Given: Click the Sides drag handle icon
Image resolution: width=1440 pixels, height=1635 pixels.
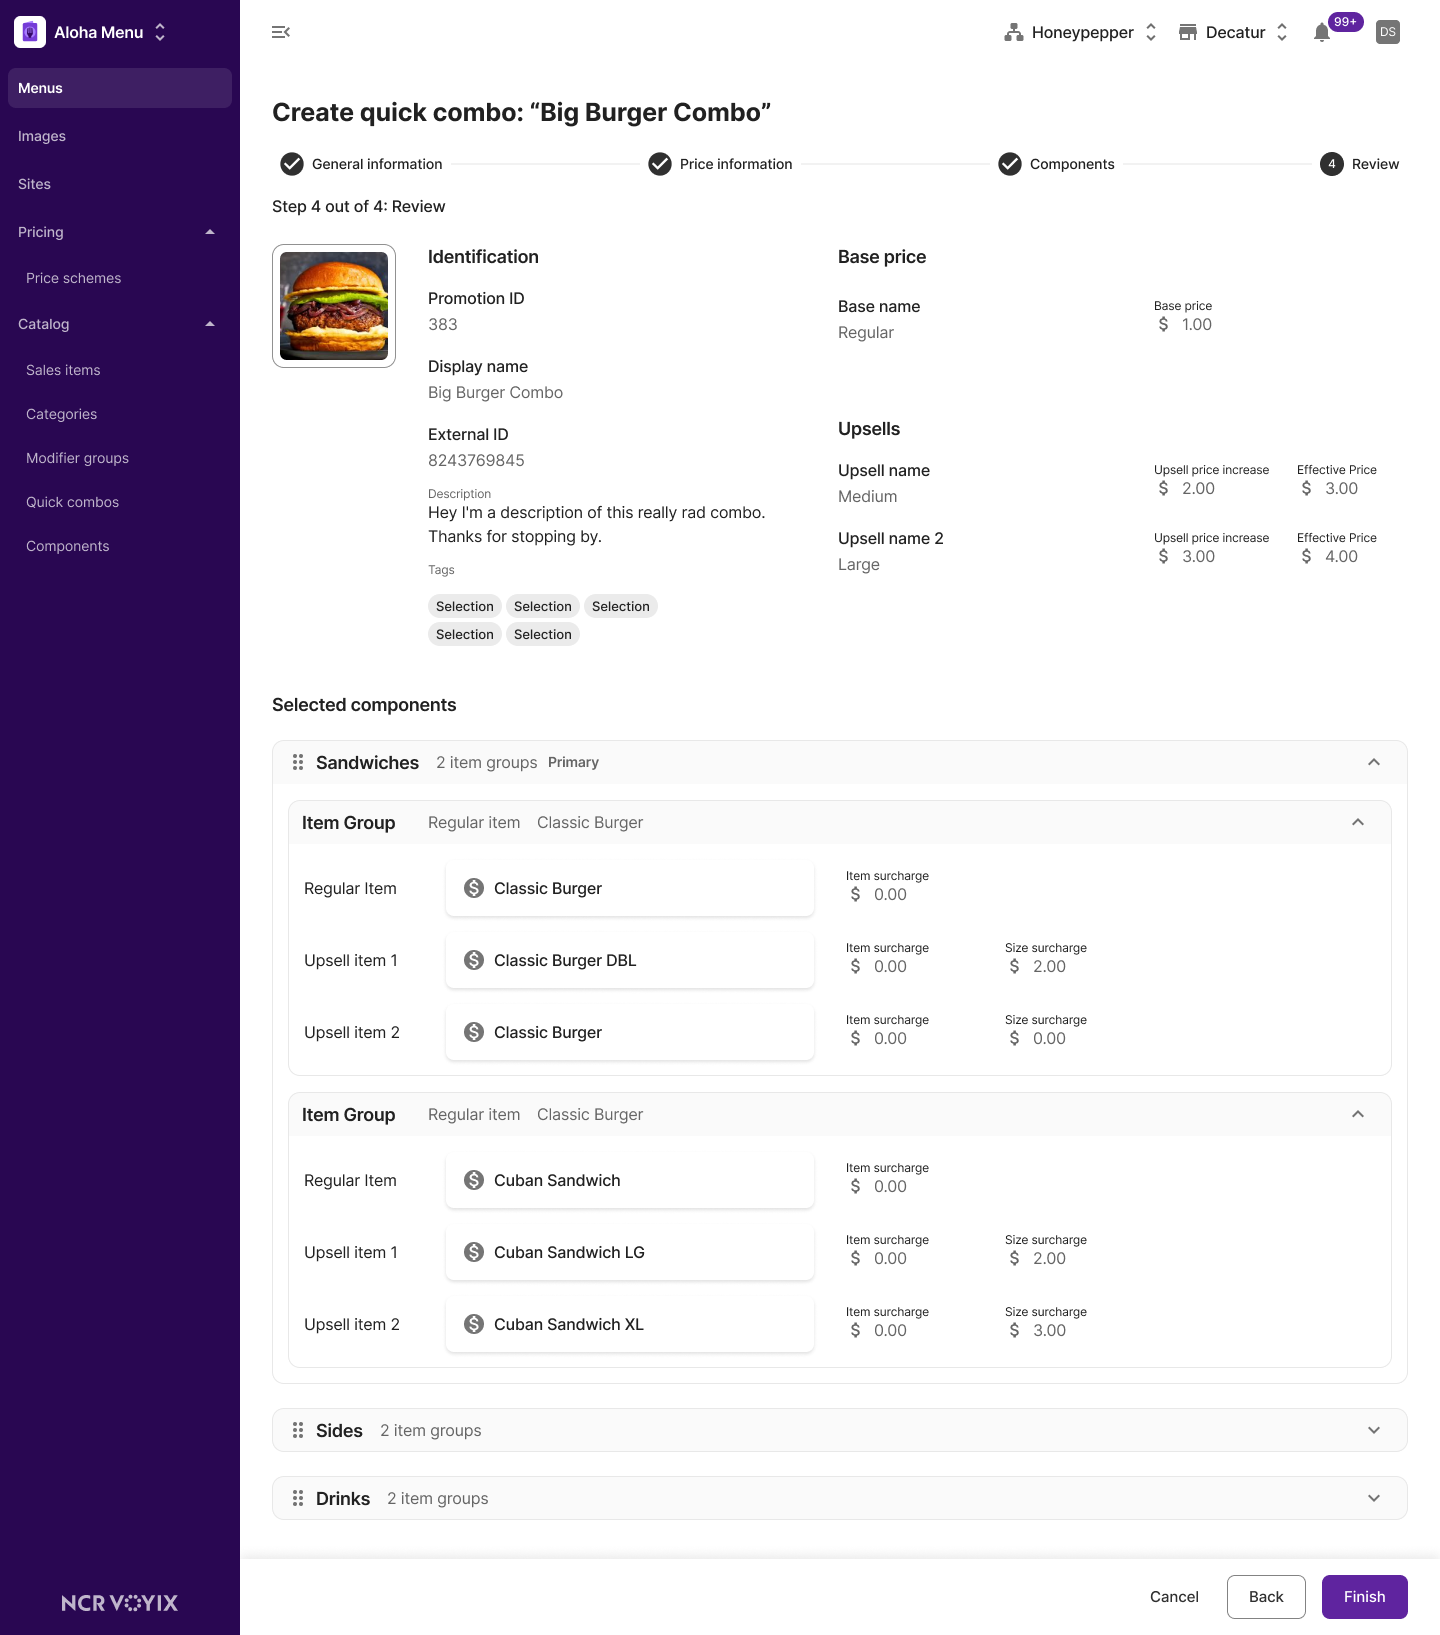Looking at the screenshot, I should pyautogui.click(x=298, y=1430).
